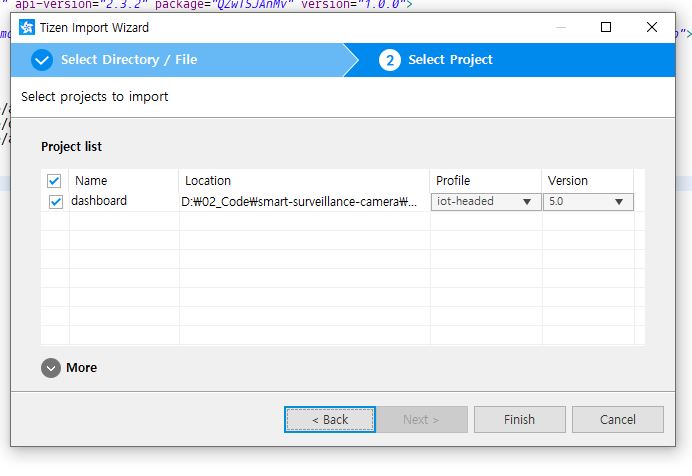Open the iot-headed Profile dropdown

coord(485,202)
